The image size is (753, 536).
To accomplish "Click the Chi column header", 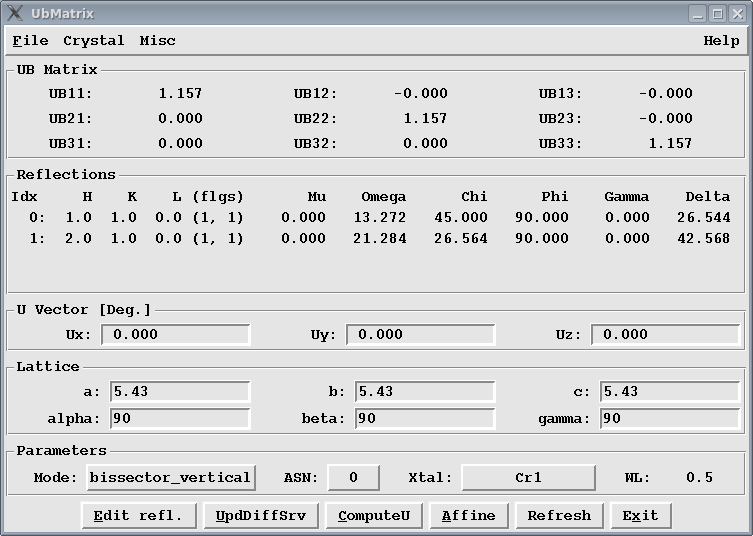I will (x=474, y=196).
